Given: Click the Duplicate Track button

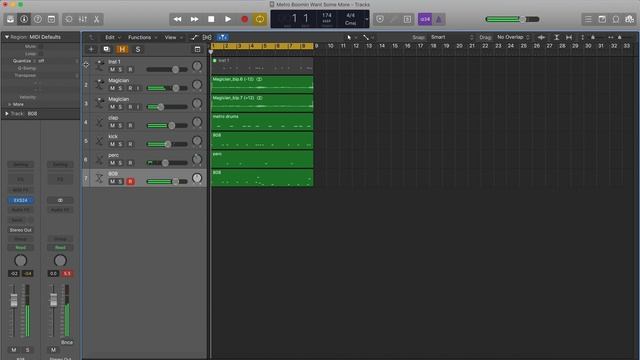Looking at the screenshot, I should (x=107, y=49).
